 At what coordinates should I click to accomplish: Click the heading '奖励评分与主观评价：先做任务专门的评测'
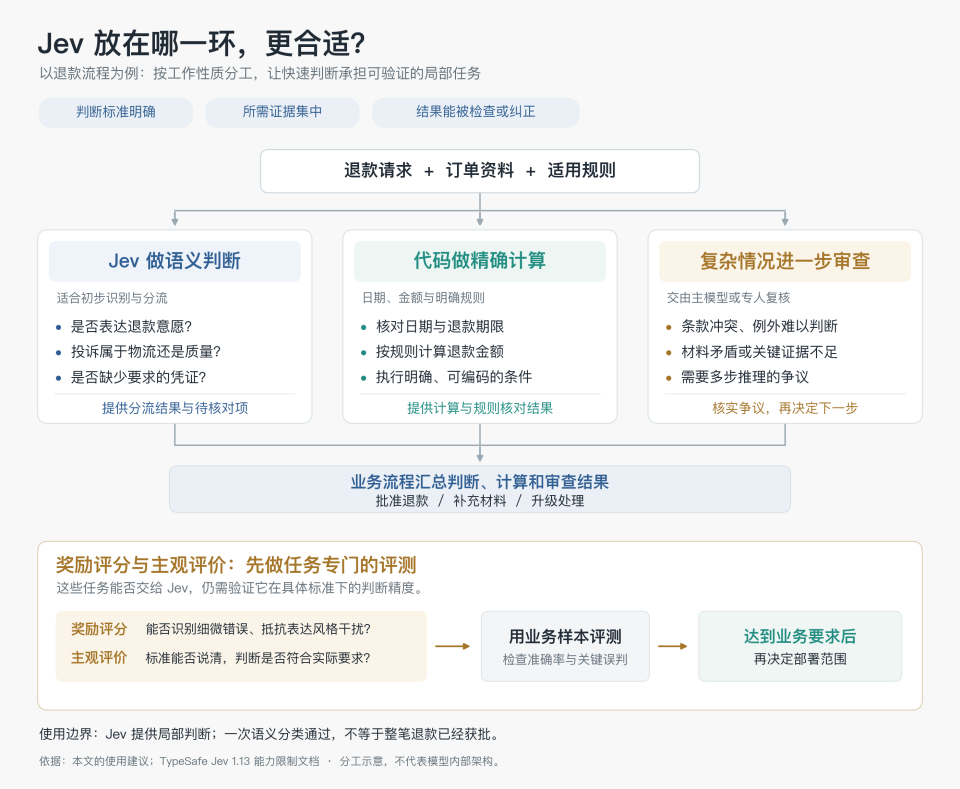[x=236, y=564]
